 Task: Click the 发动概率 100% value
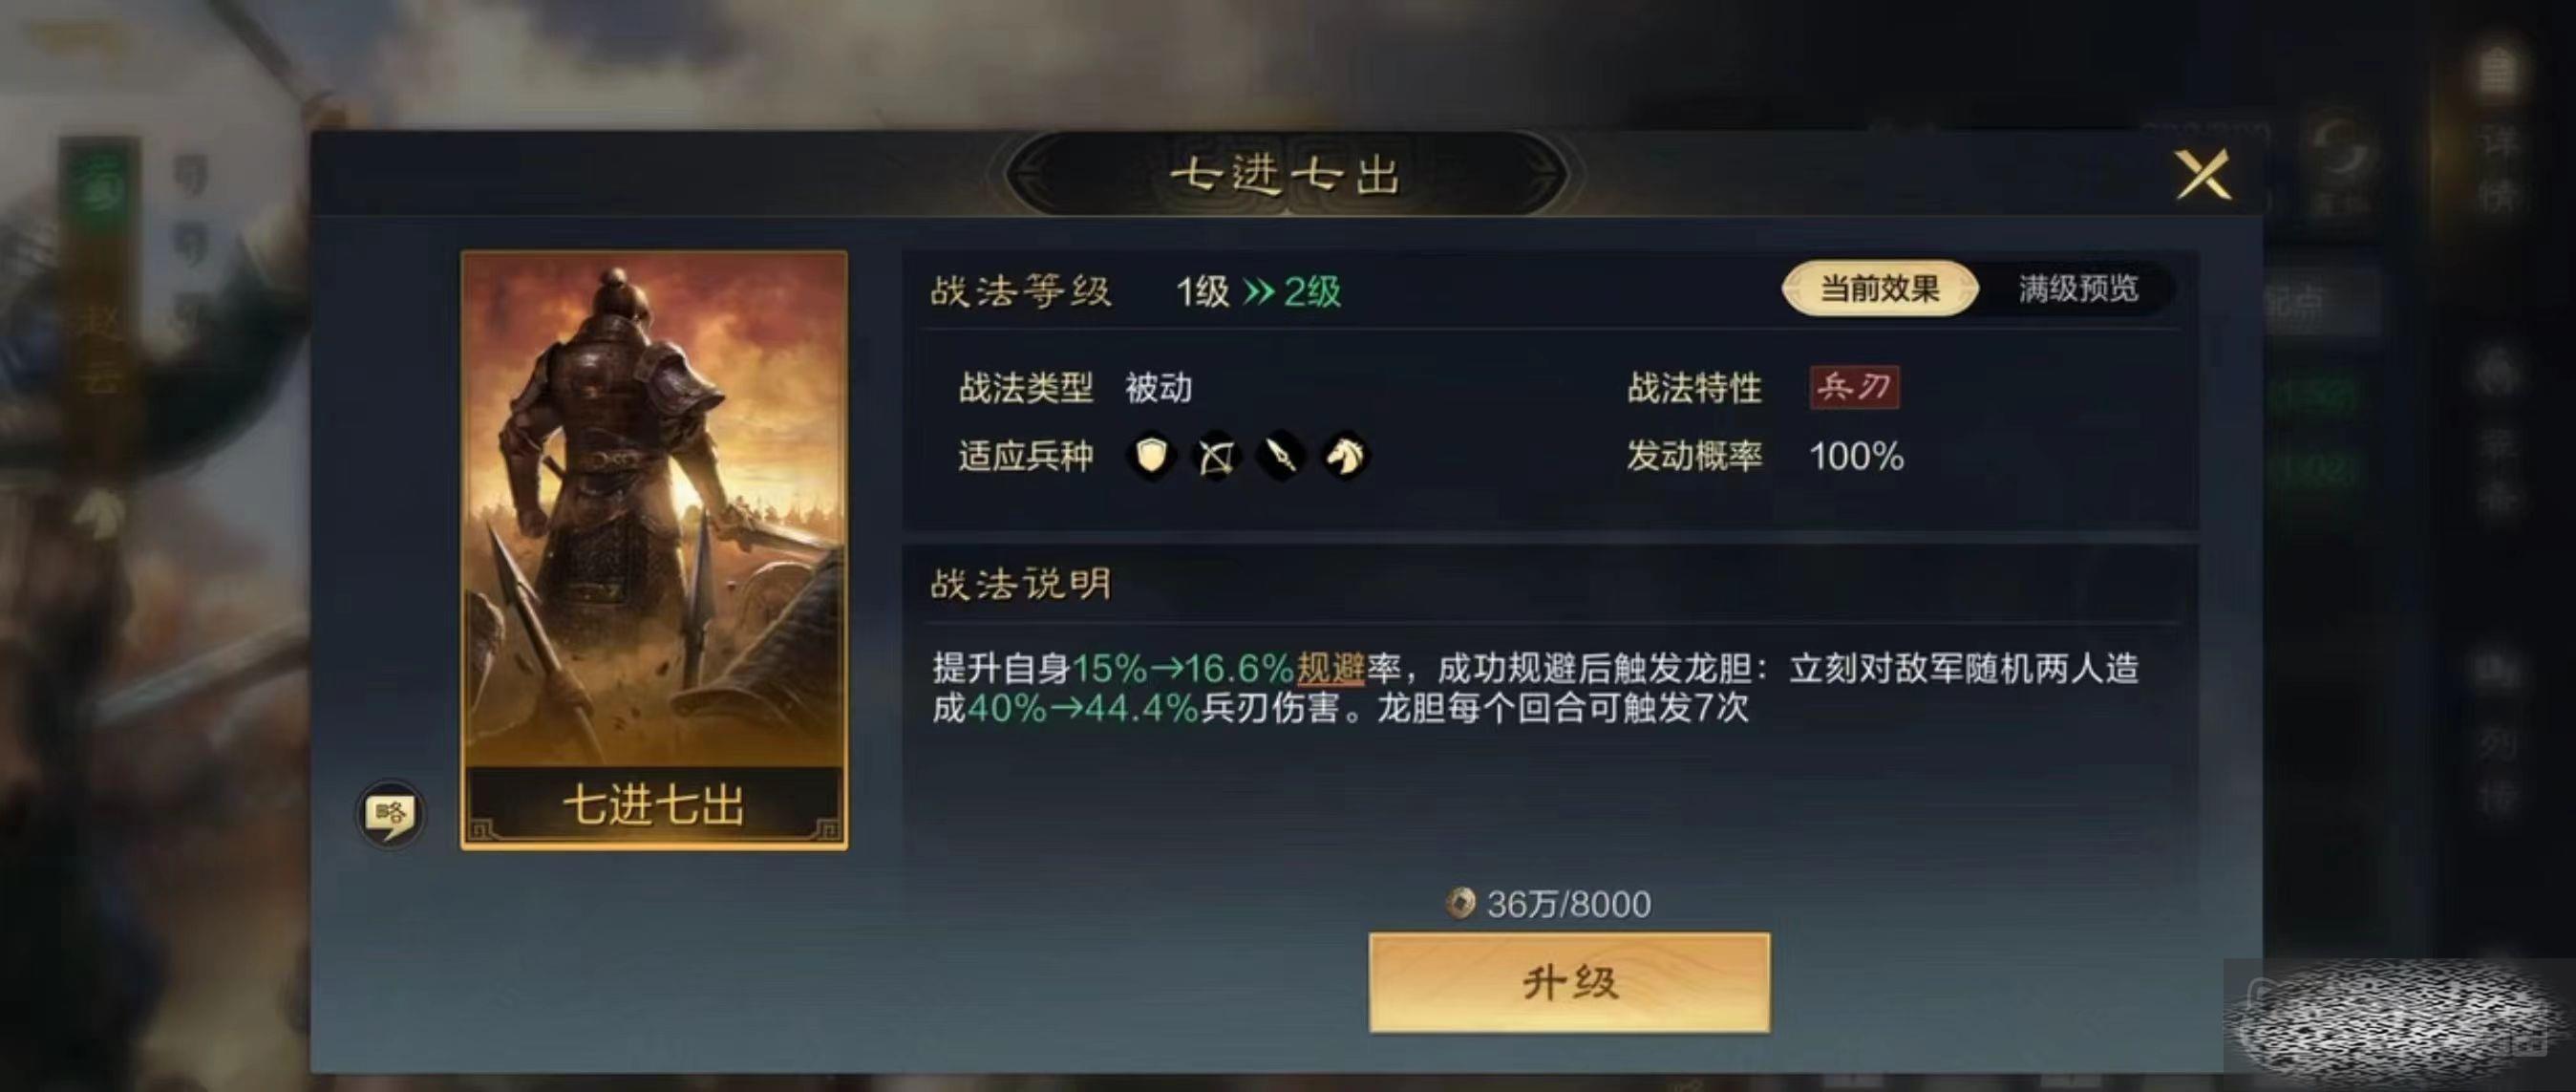(x=1856, y=456)
